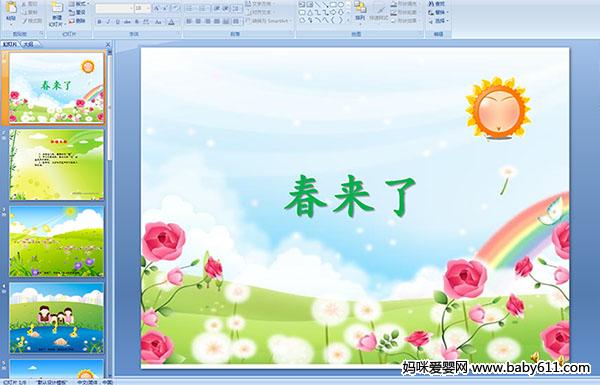Screen dimensions: 600x385
Task: Click the clear formatting eraser icon
Action: 175,8
